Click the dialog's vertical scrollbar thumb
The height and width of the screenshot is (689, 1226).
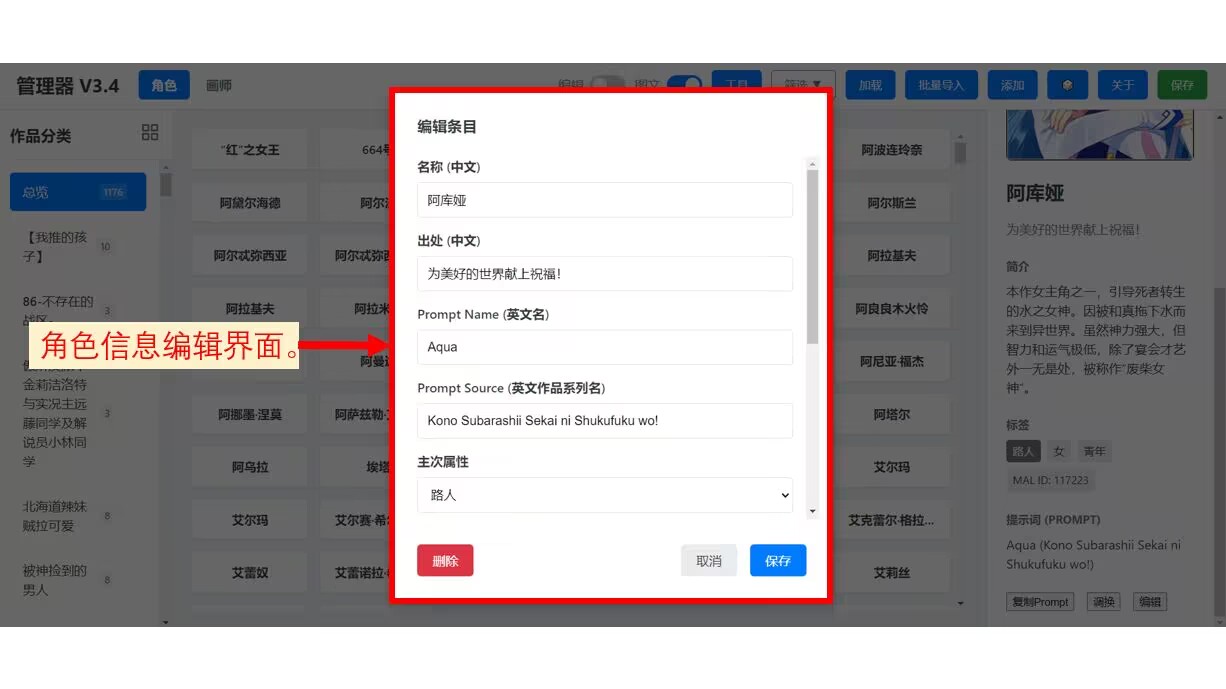812,257
